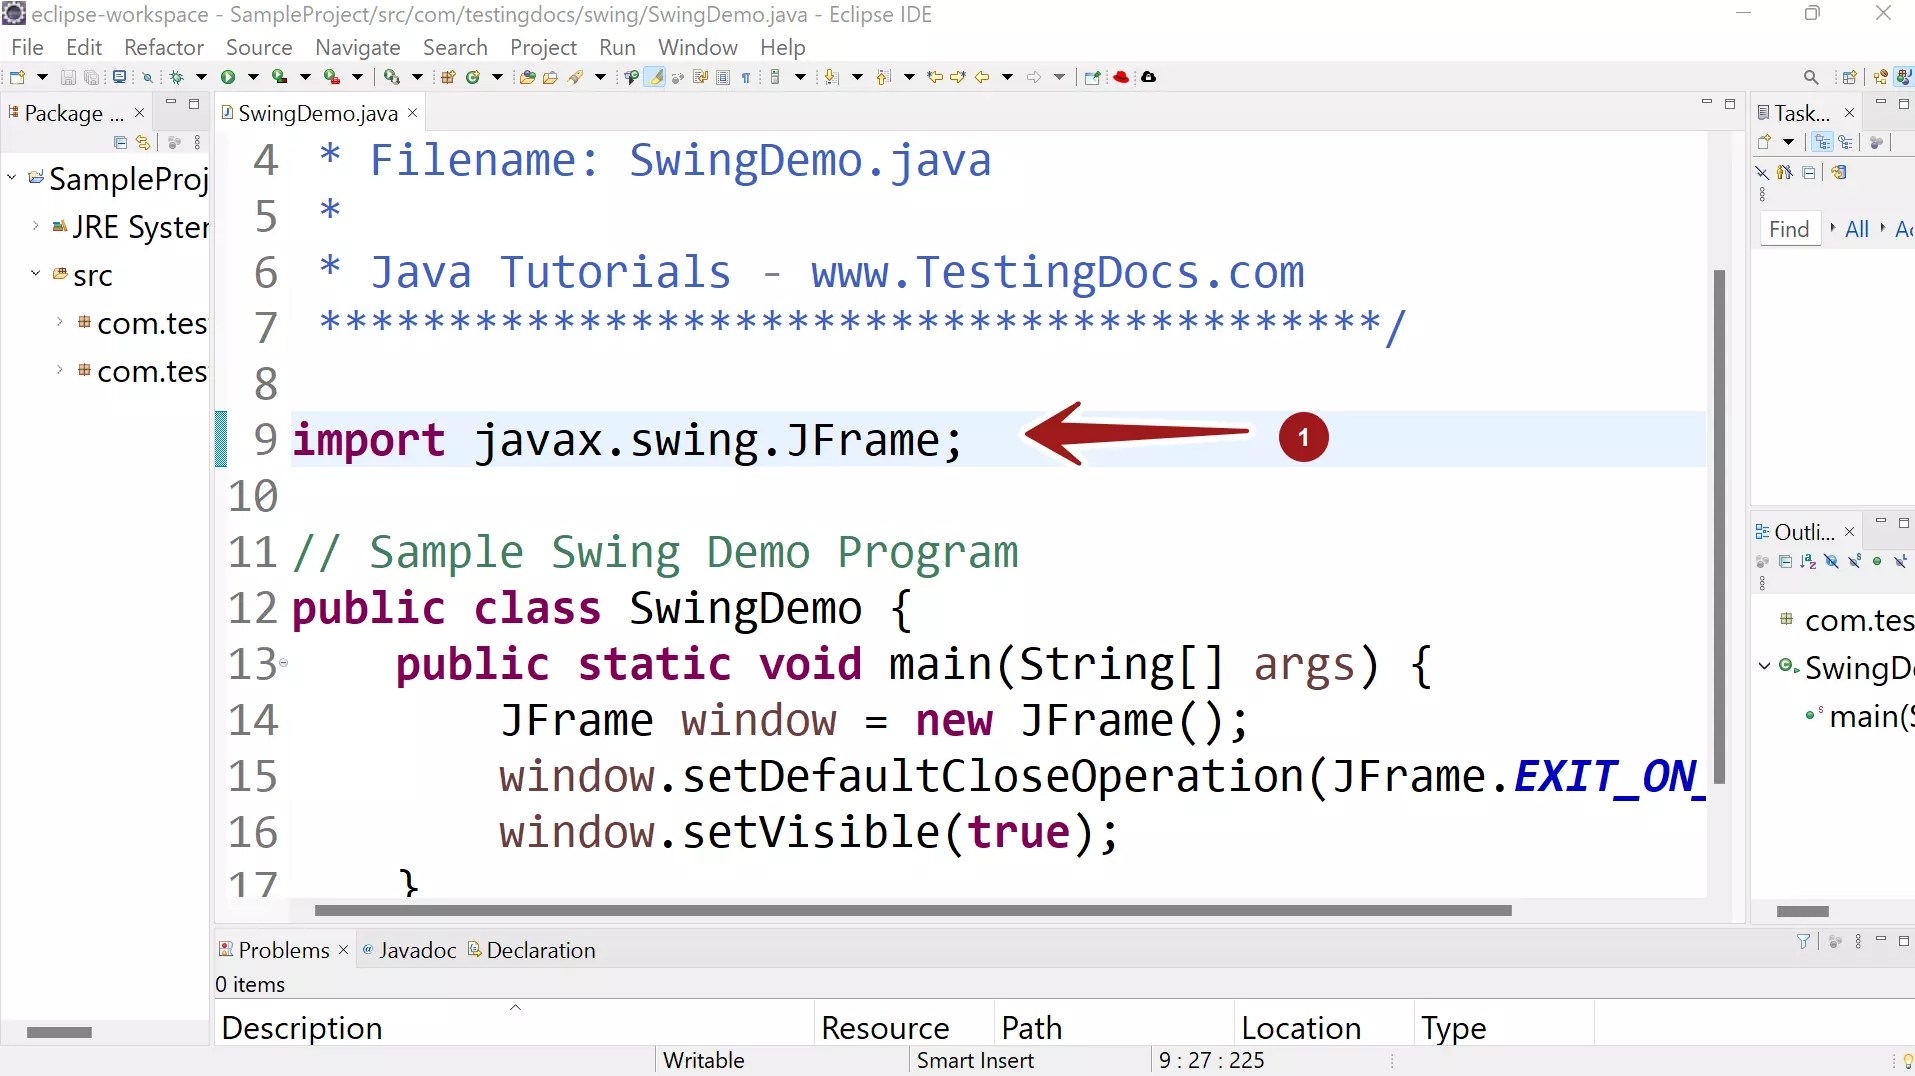Screen dimensions: 1915x1076
Task: Collapse SwingDemo class in Outline
Action: [x=1764, y=666]
